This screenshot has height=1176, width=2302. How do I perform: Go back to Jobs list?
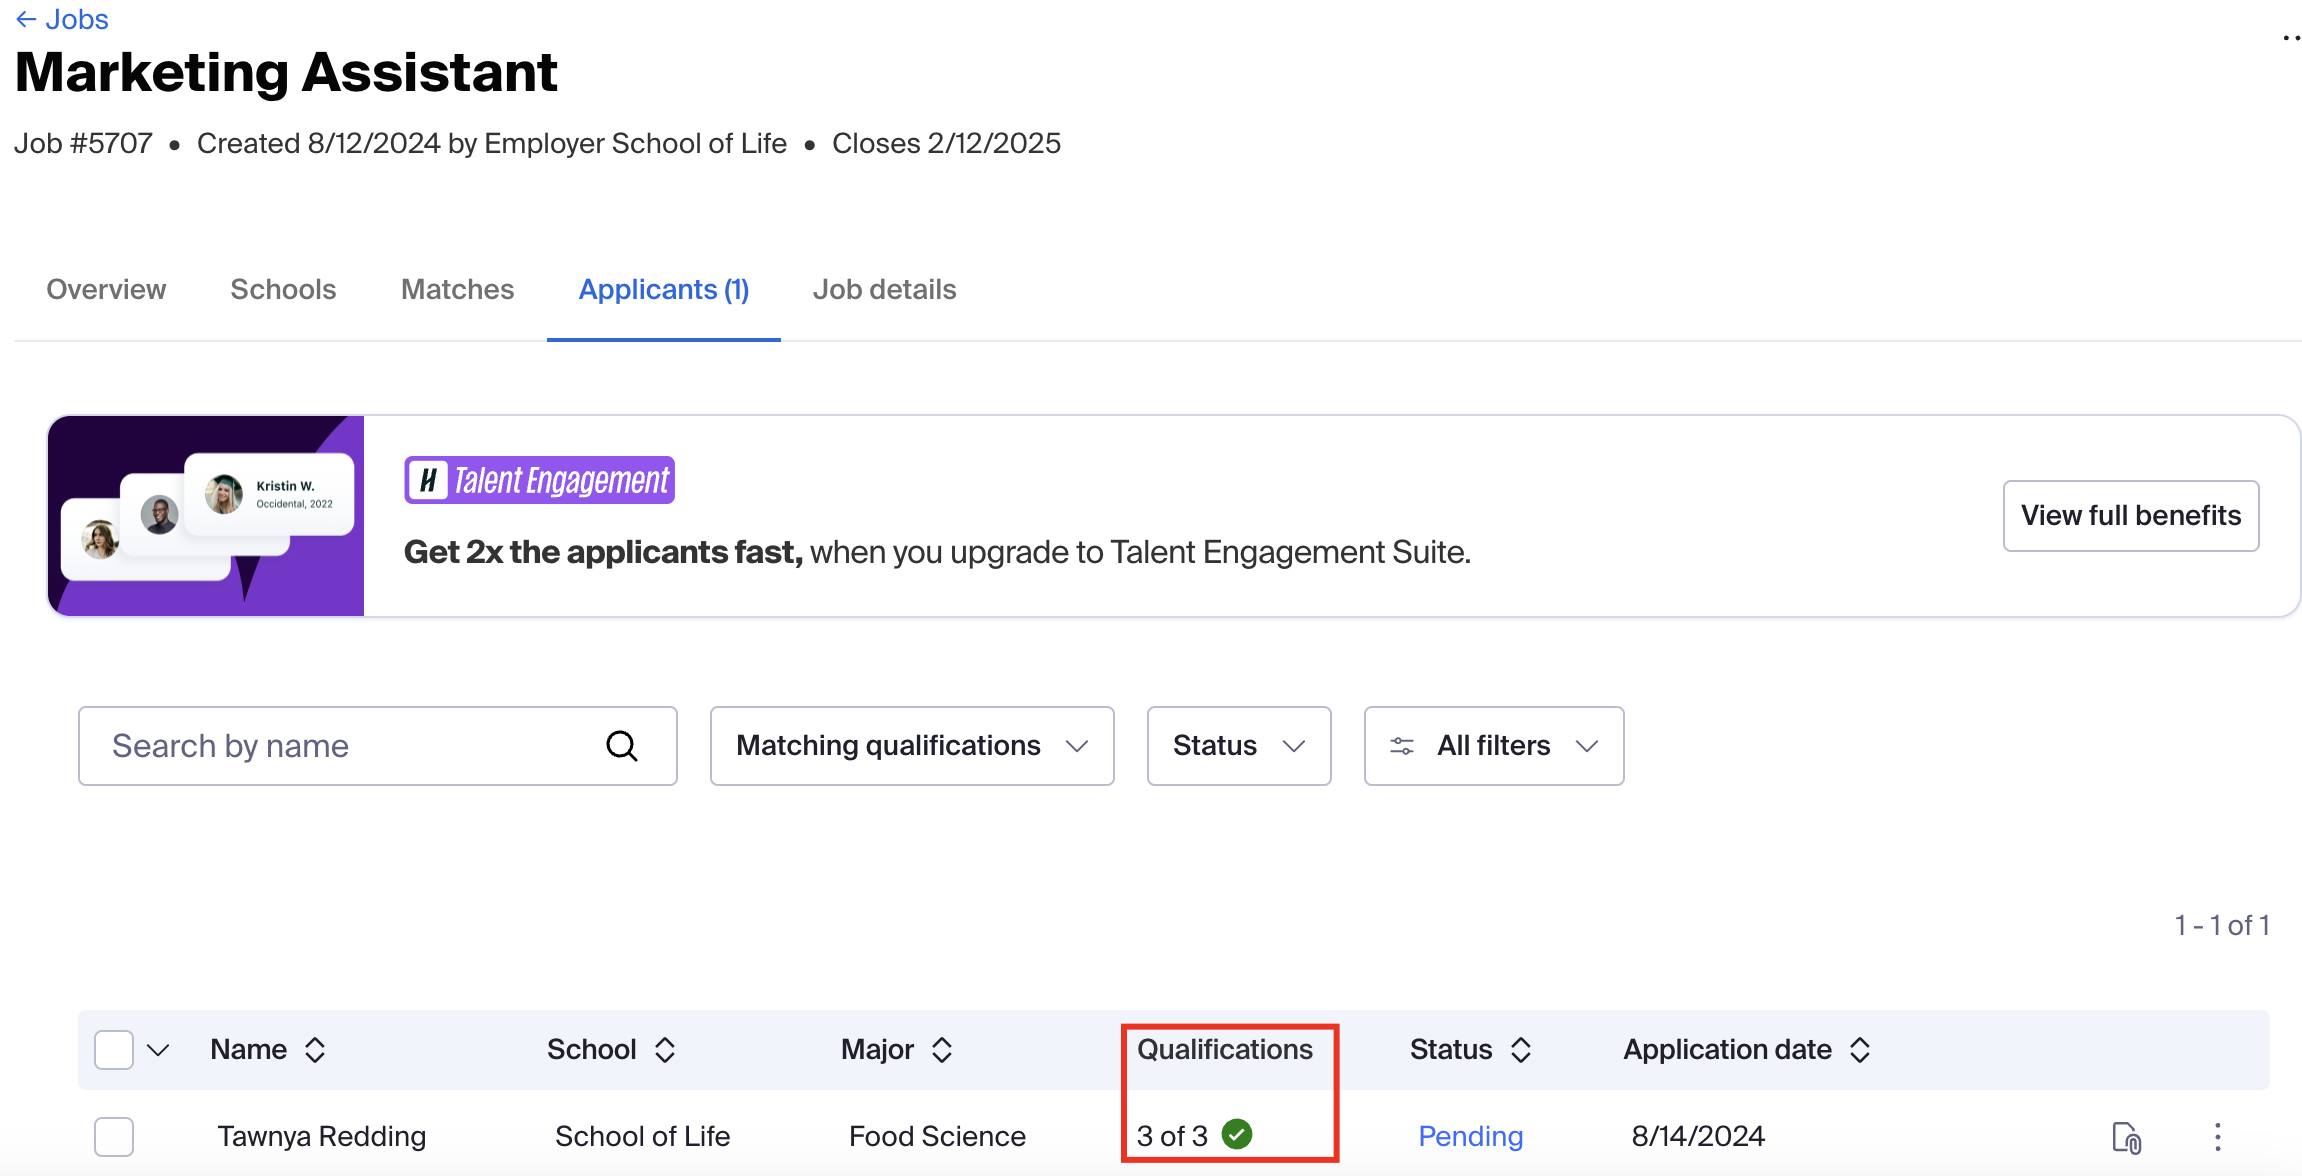tap(62, 19)
